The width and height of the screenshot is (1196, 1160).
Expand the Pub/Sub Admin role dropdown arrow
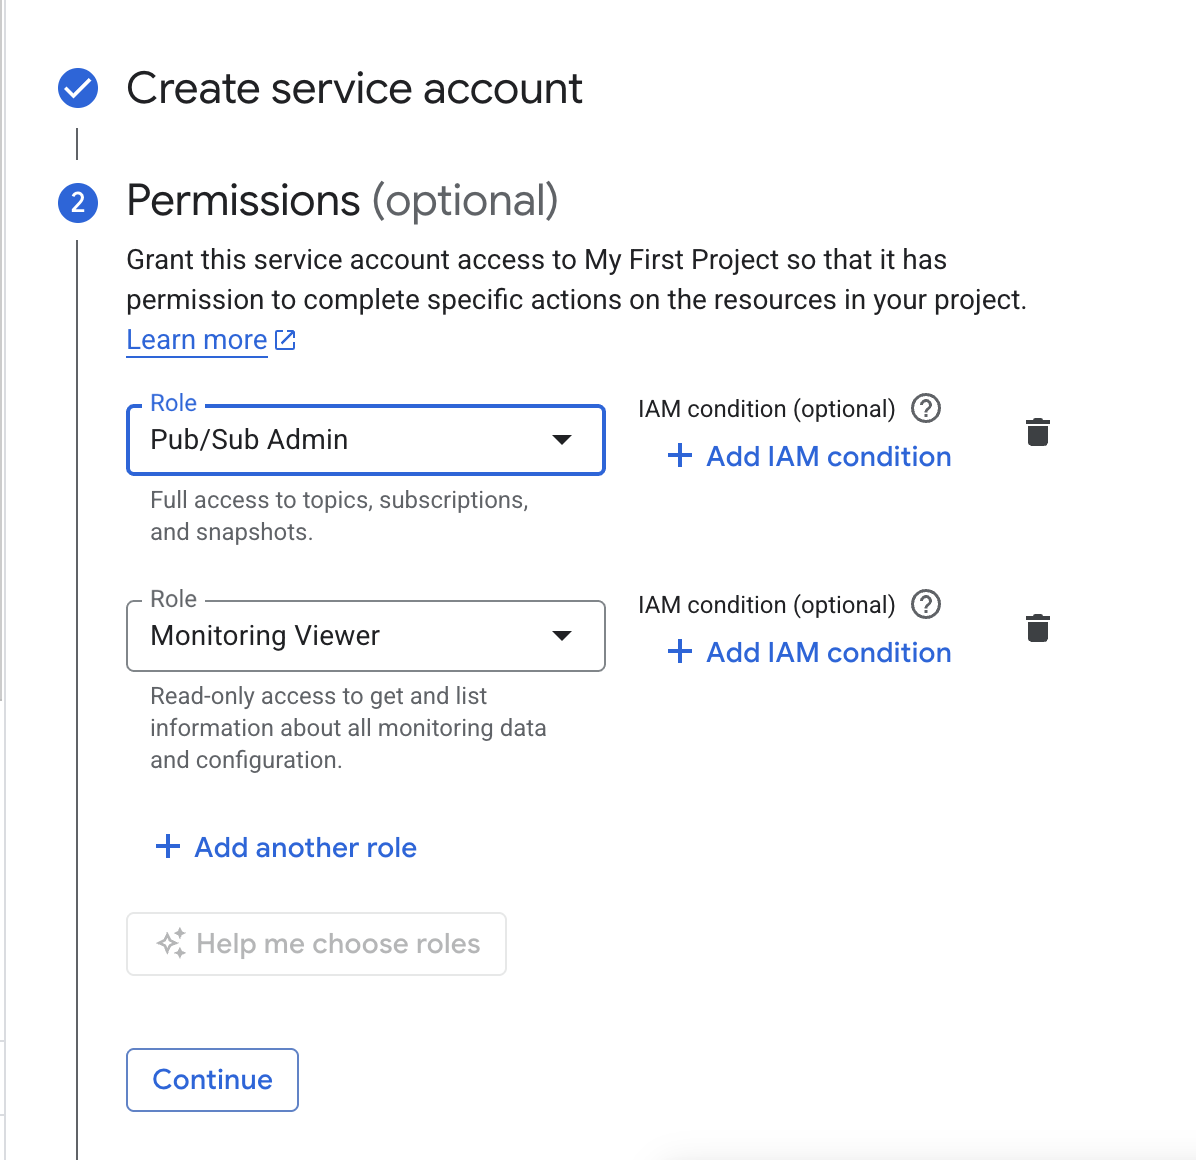click(x=562, y=440)
